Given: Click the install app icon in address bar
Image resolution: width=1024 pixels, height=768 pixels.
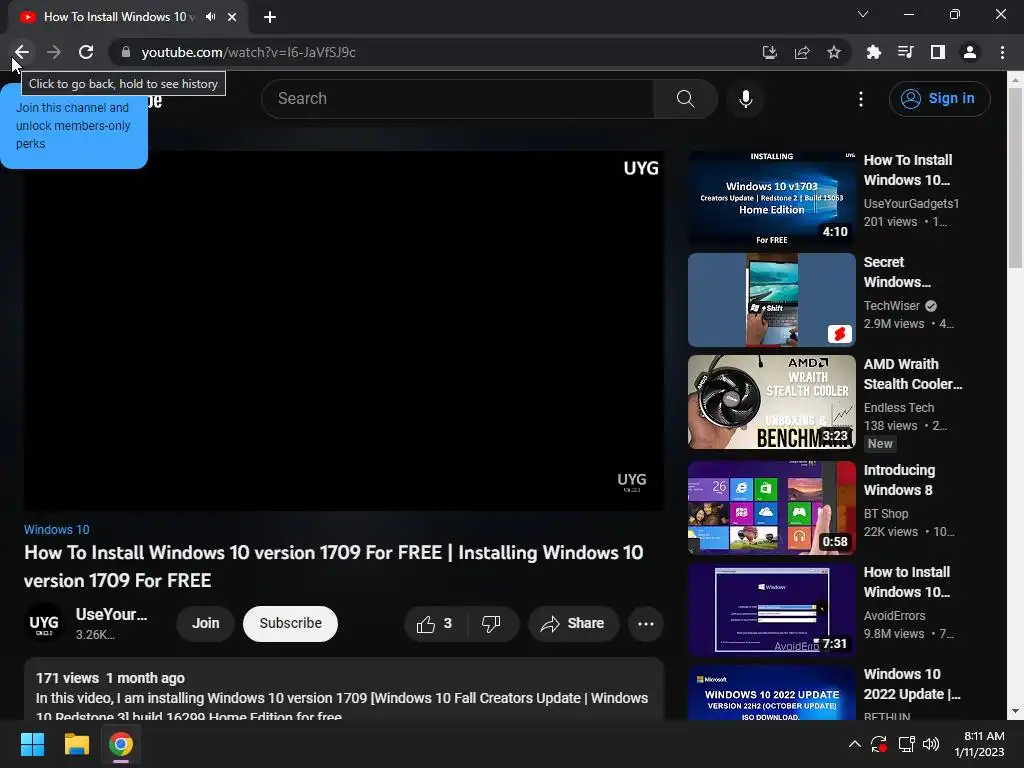Looking at the screenshot, I should point(770,52).
